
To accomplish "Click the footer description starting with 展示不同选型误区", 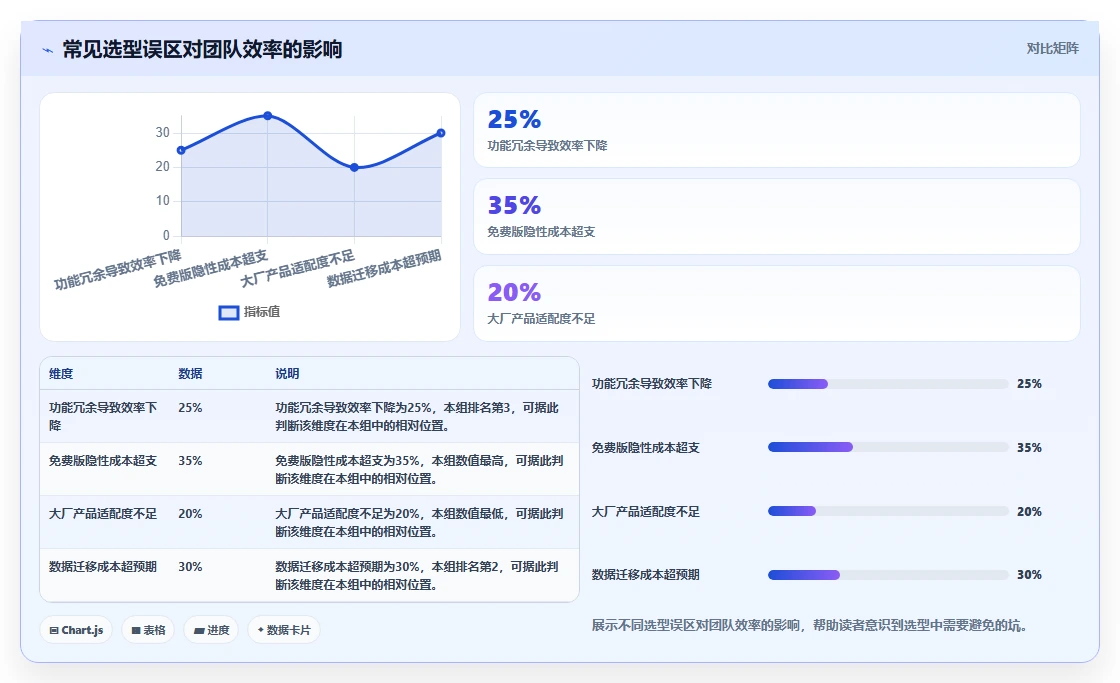I will pyautogui.click(x=809, y=625).
